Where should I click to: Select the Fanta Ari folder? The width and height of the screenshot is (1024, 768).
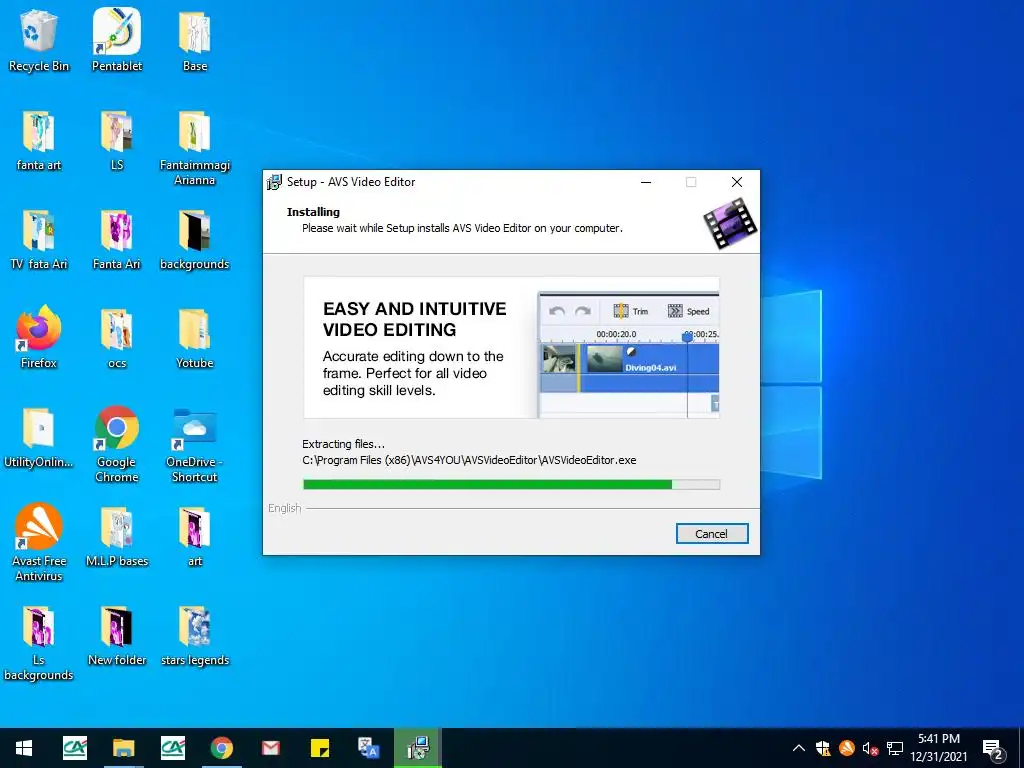[117, 240]
